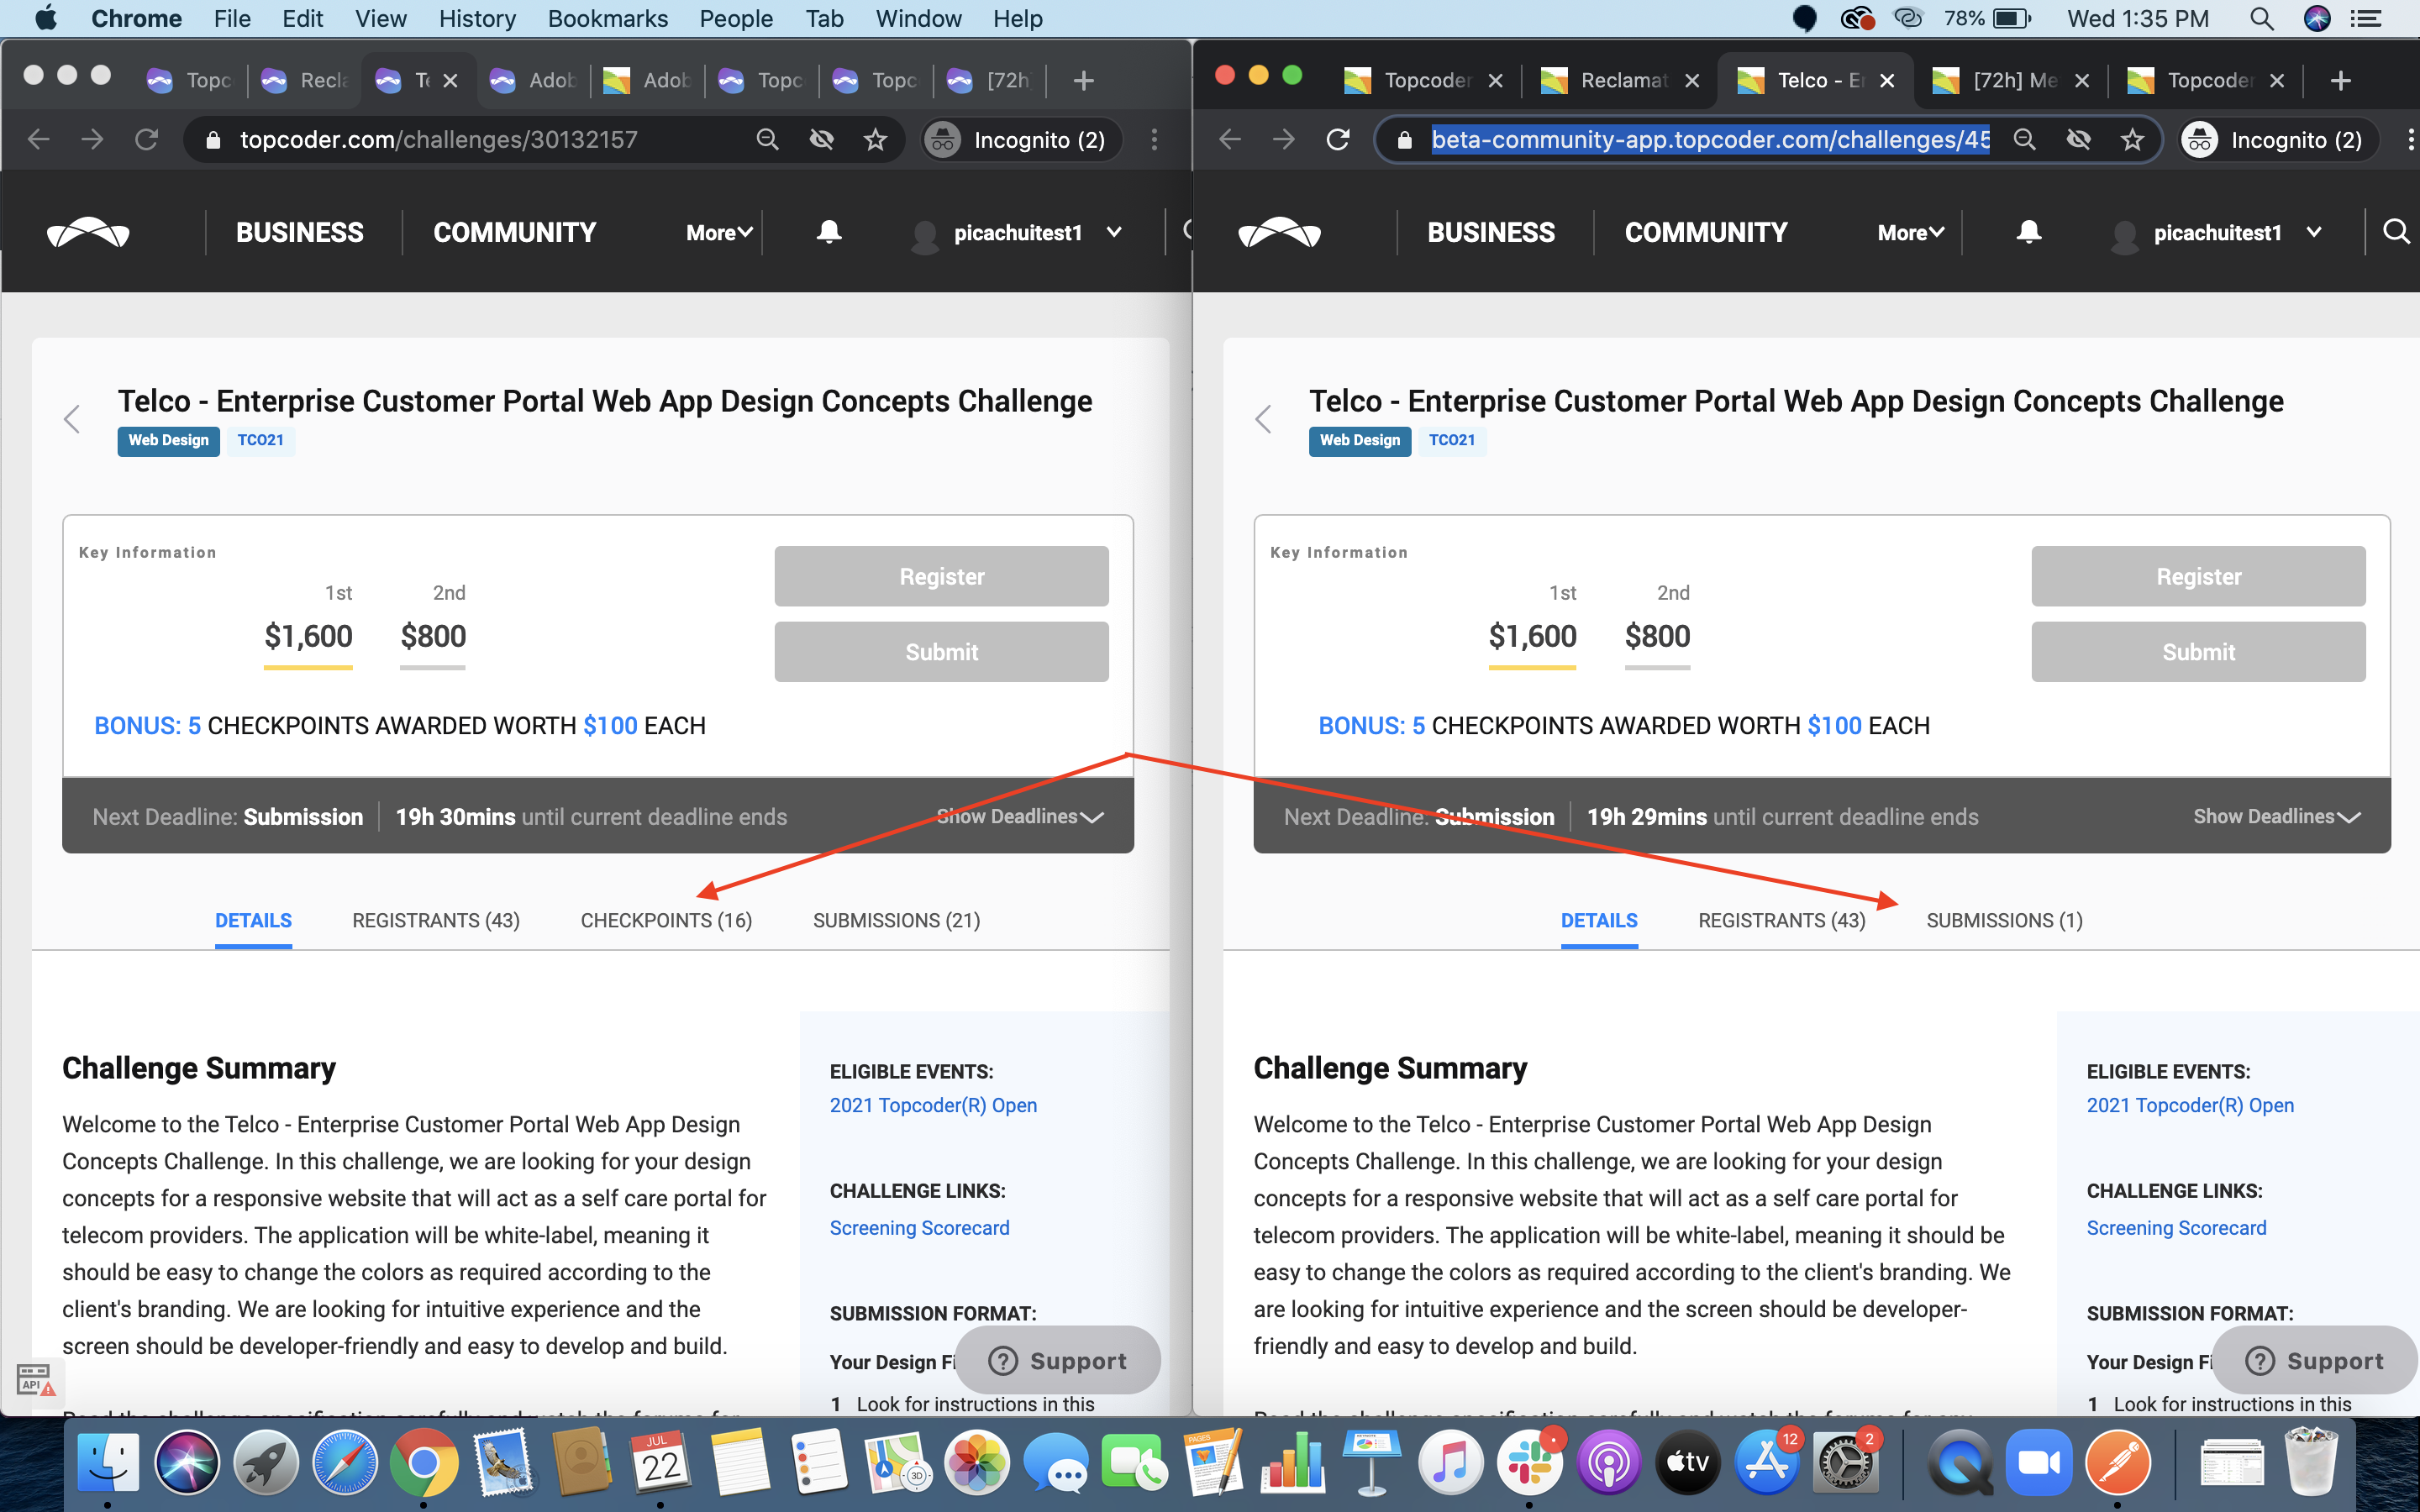
Task: Open Spotlight search in menu bar
Action: coord(2261,18)
